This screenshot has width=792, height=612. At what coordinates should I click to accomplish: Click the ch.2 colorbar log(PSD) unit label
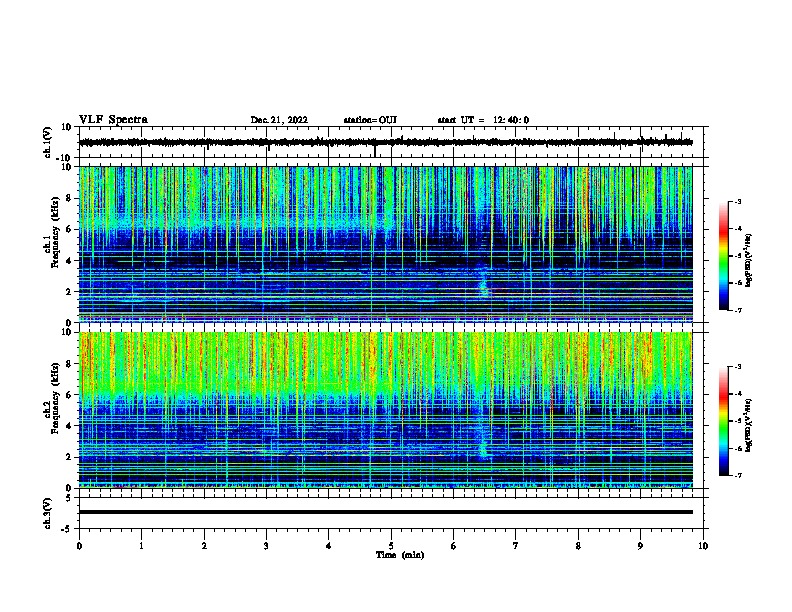pos(748,425)
